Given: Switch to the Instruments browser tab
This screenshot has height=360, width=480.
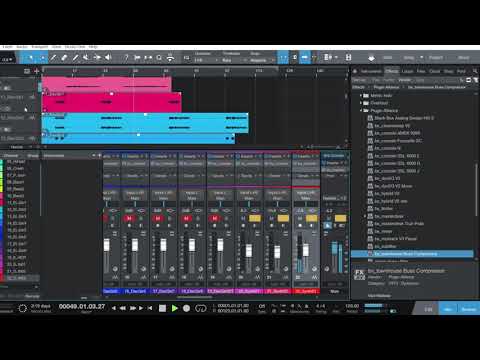Looking at the screenshot, I should coord(371,71).
